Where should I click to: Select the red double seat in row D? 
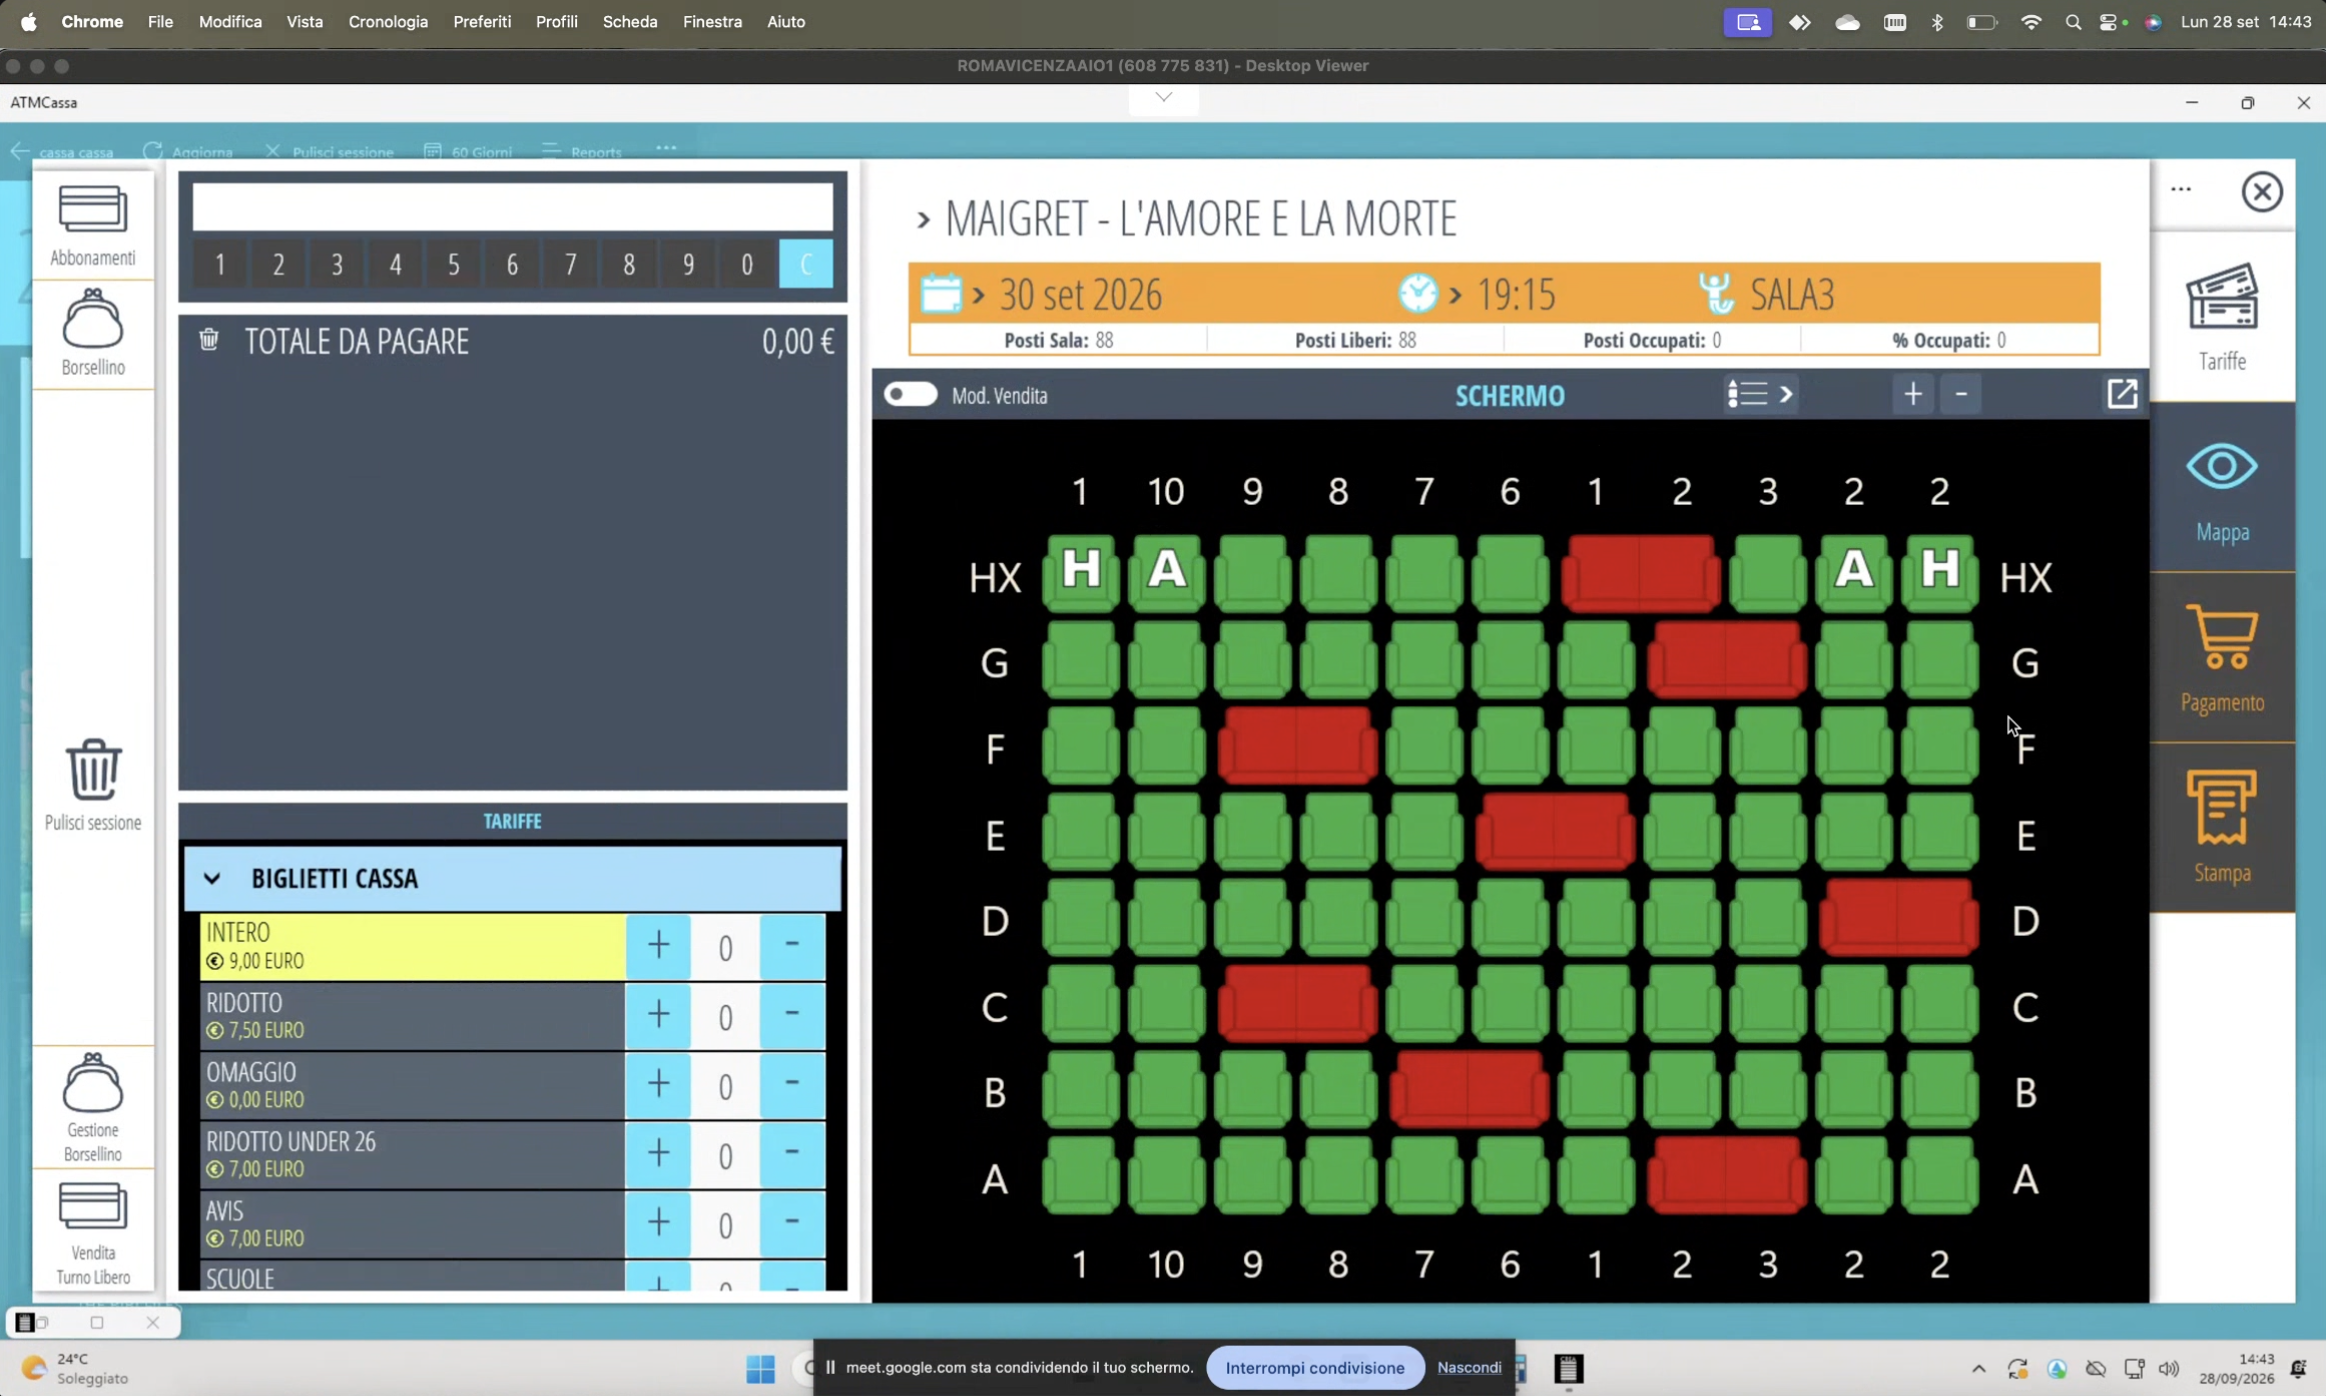tap(1898, 917)
